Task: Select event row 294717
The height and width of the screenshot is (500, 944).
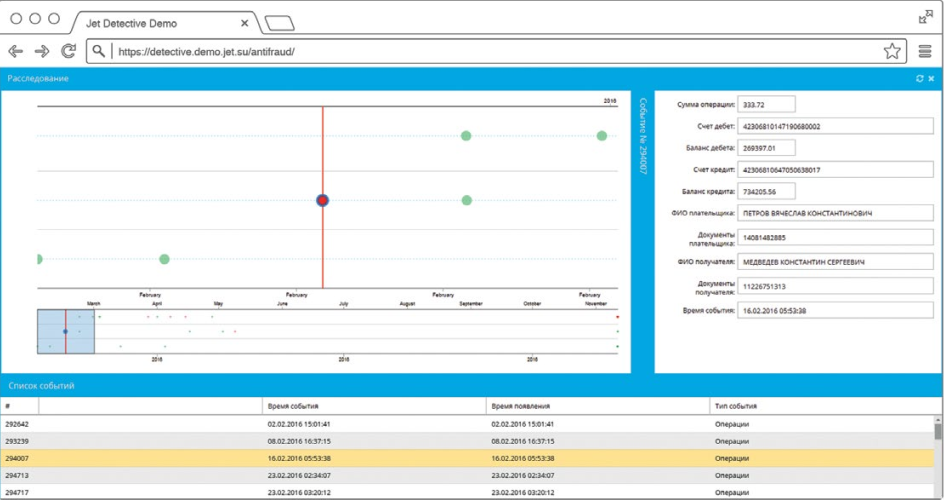Action: [467, 492]
